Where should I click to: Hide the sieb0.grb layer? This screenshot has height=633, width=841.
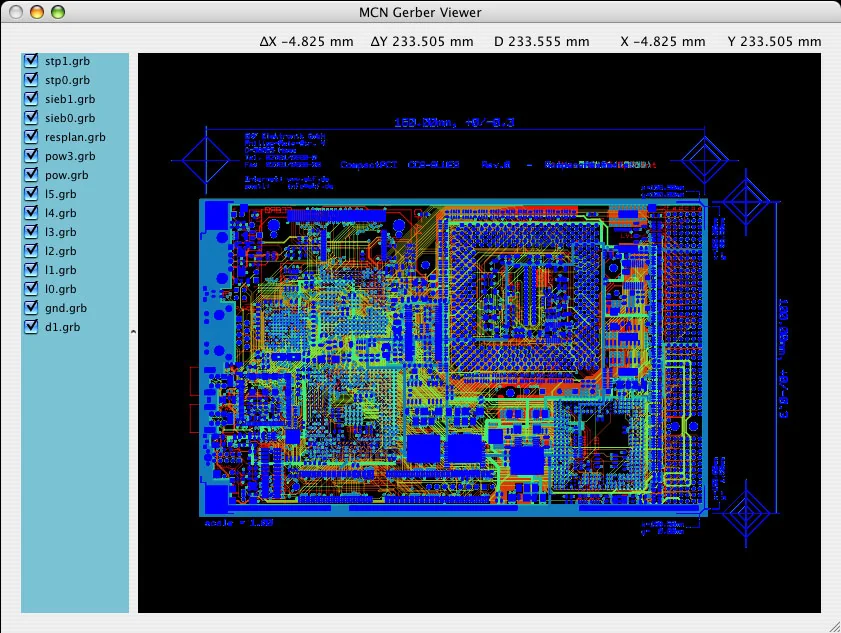point(30,117)
